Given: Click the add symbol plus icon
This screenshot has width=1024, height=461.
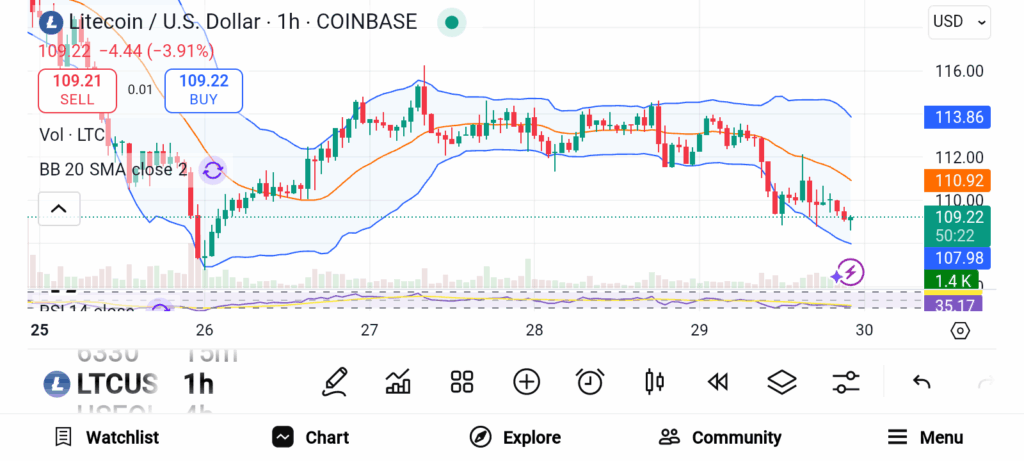Looking at the screenshot, I should click(526, 381).
